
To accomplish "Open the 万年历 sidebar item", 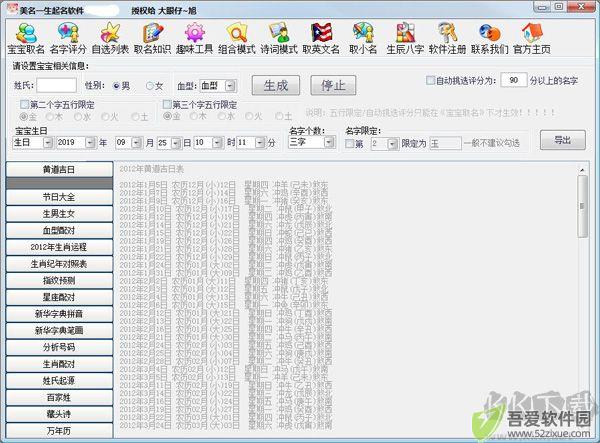I will (59, 431).
